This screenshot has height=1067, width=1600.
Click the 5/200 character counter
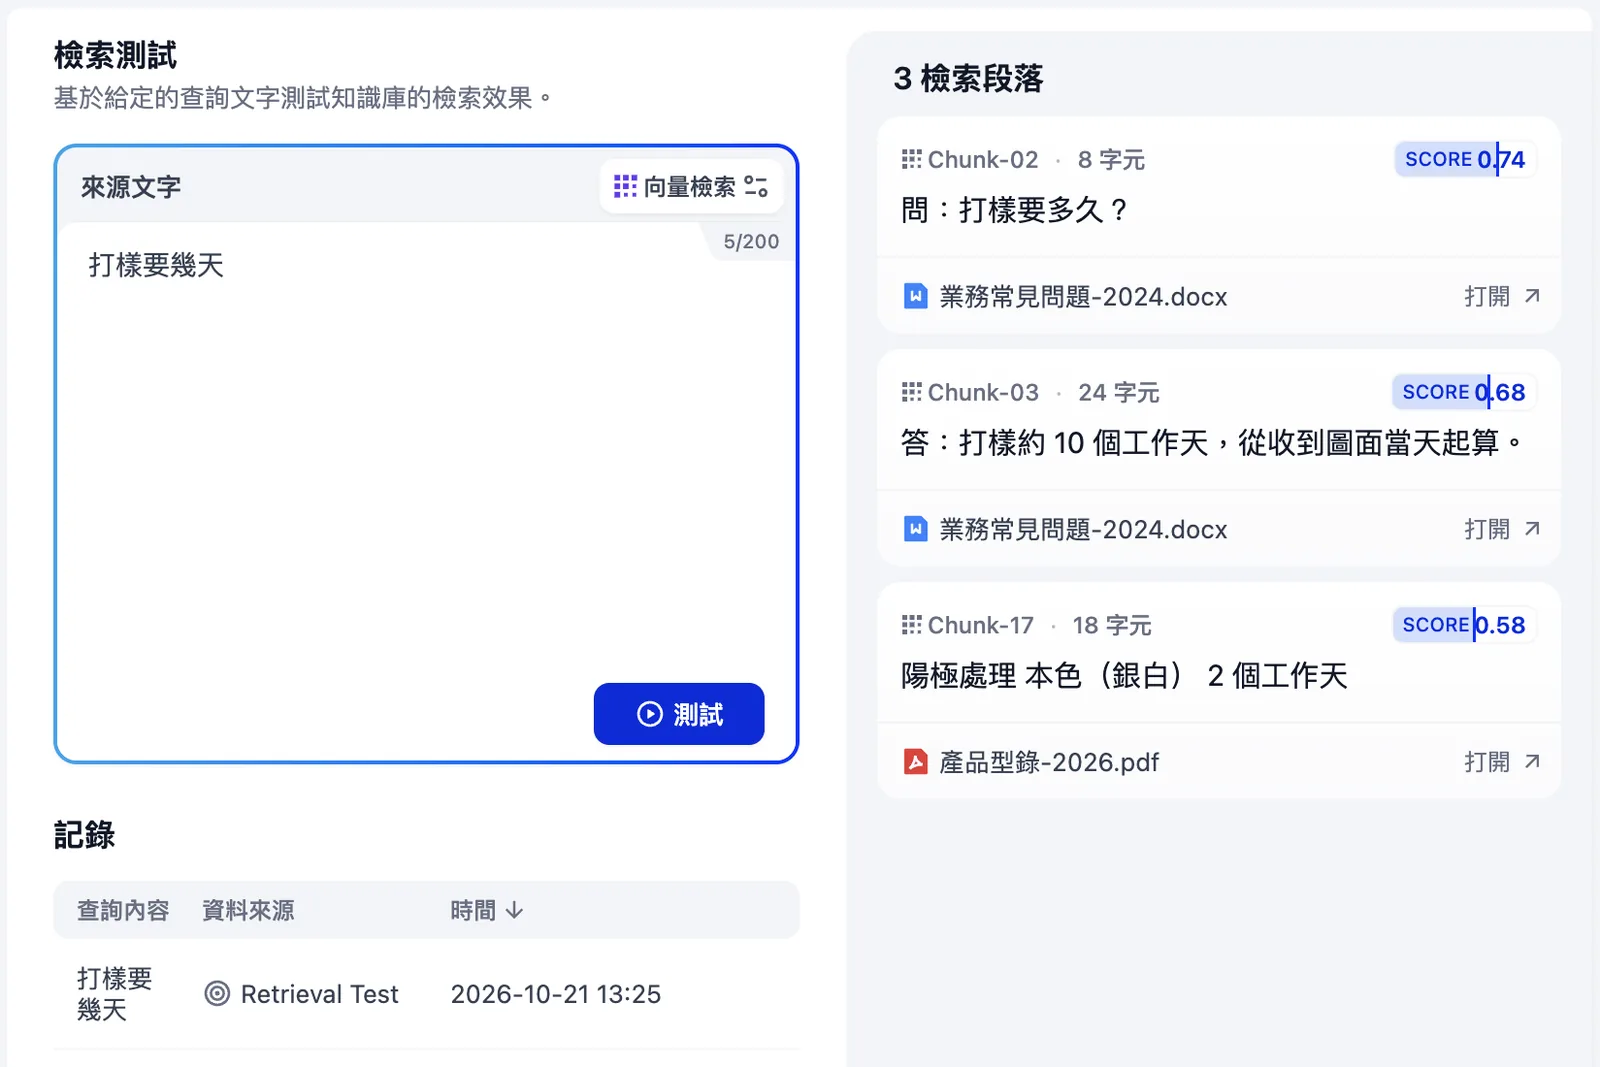pos(751,241)
